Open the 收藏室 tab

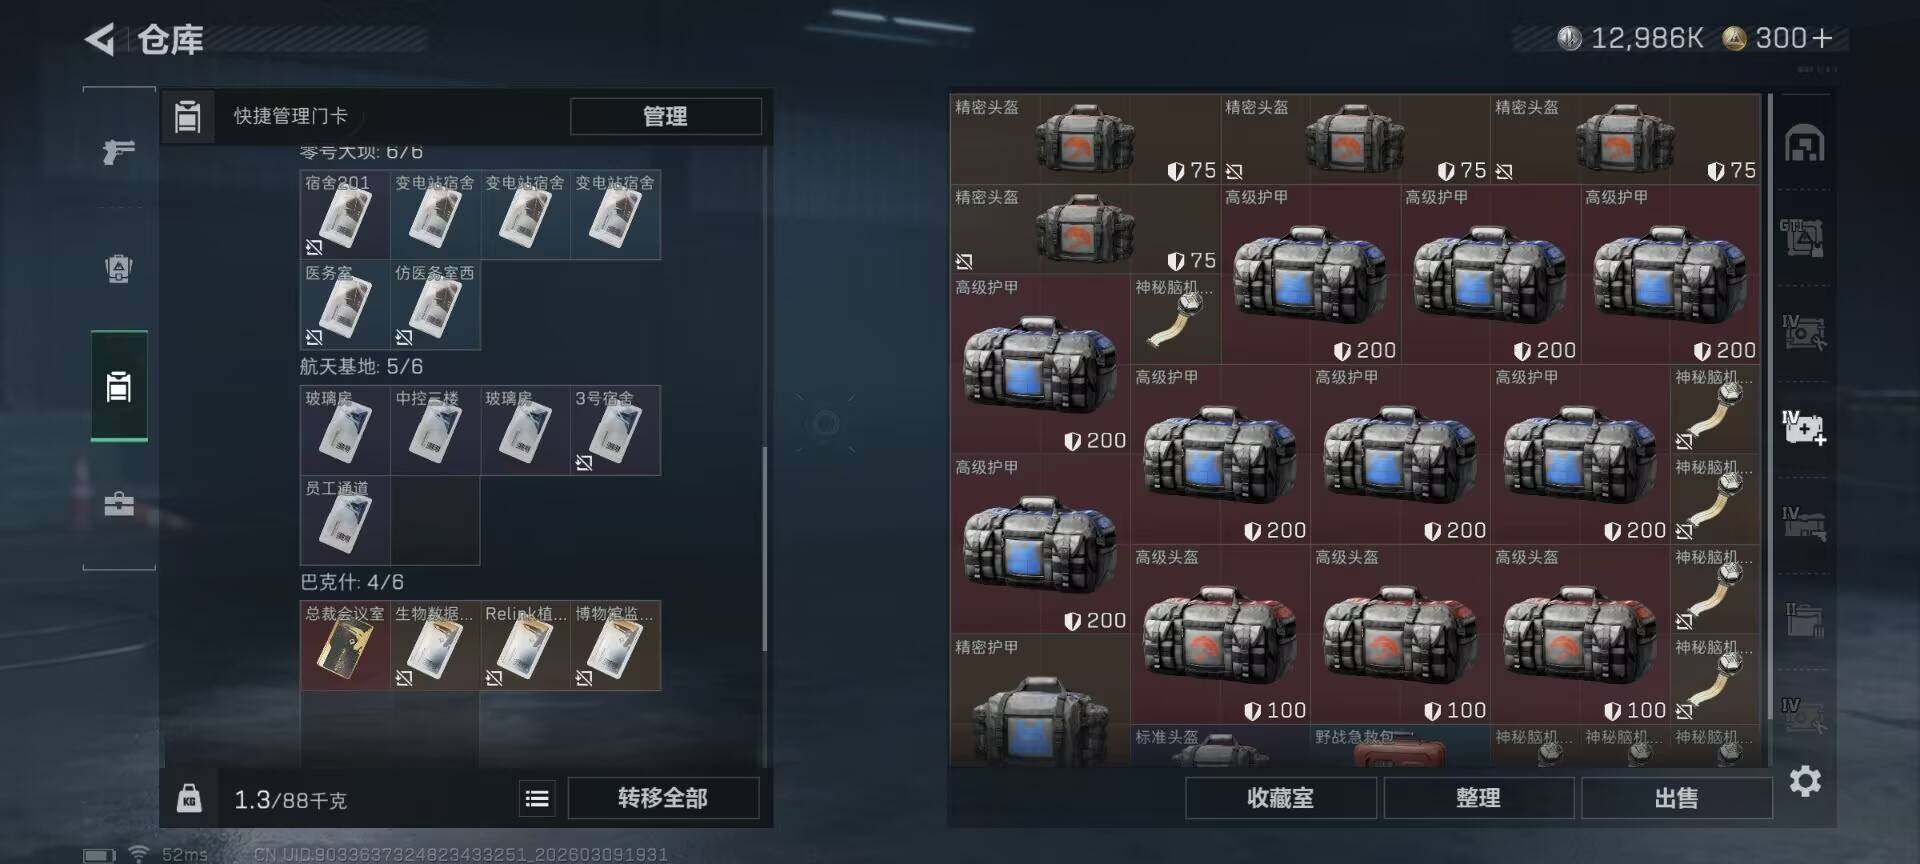(x=1280, y=798)
